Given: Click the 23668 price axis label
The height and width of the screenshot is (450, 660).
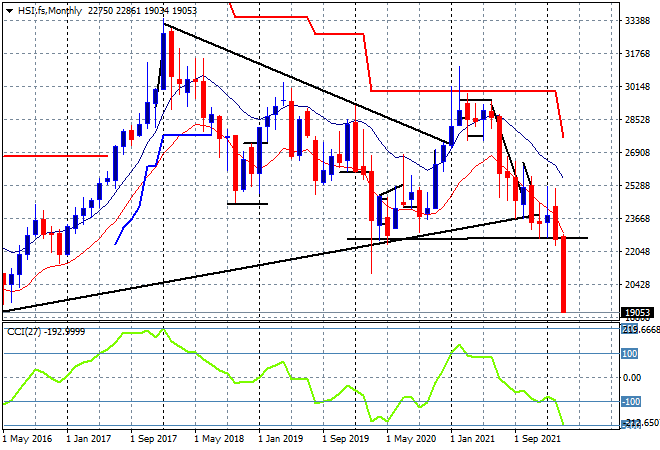Looking at the screenshot, I should [638, 218].
